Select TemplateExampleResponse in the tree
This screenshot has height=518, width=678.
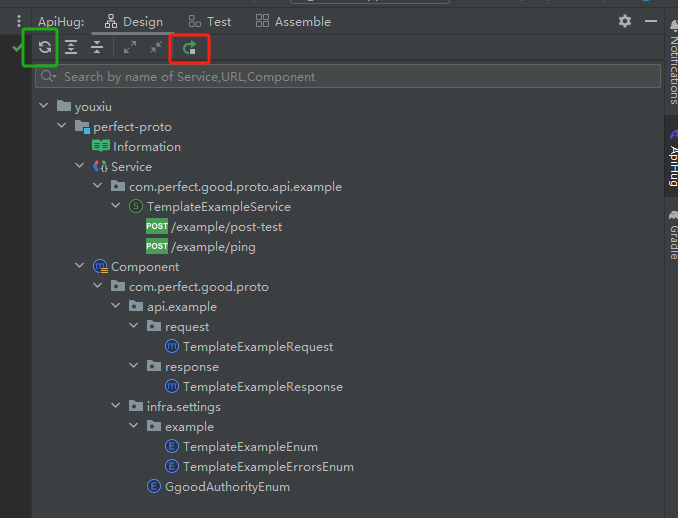[262, 387]
